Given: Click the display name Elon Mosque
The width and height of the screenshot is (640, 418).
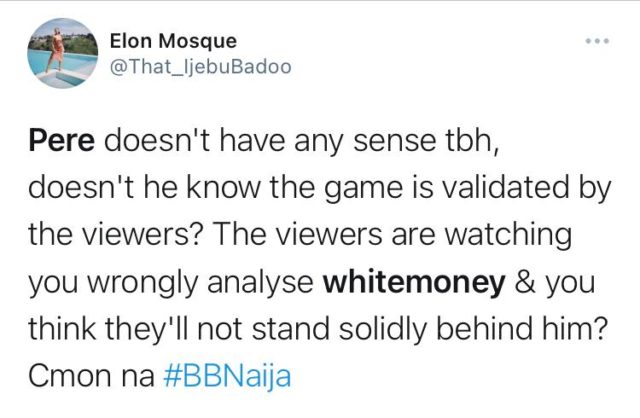Looking at the screenshot, I should [x=173, y=41].
